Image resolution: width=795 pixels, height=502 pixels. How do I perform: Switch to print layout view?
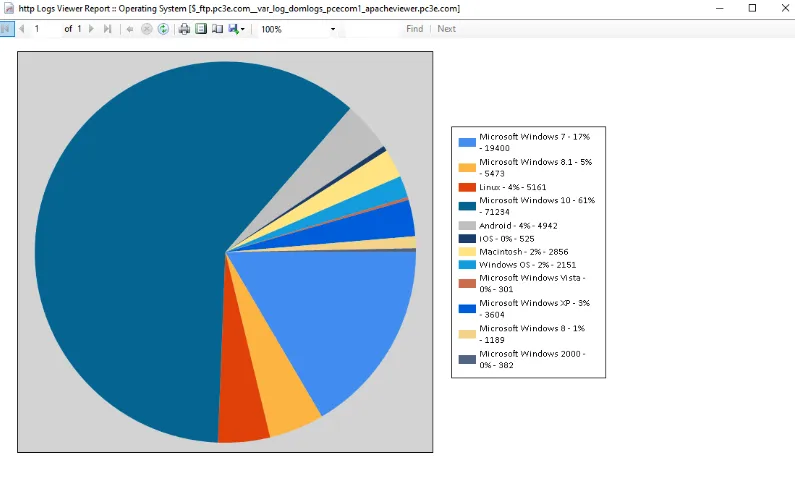[x=201, y=29]
